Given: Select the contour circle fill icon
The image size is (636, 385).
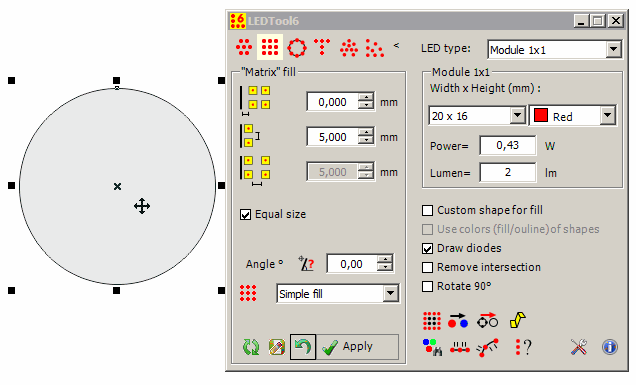Looking at the screenshot, I should tap(297, 47).
